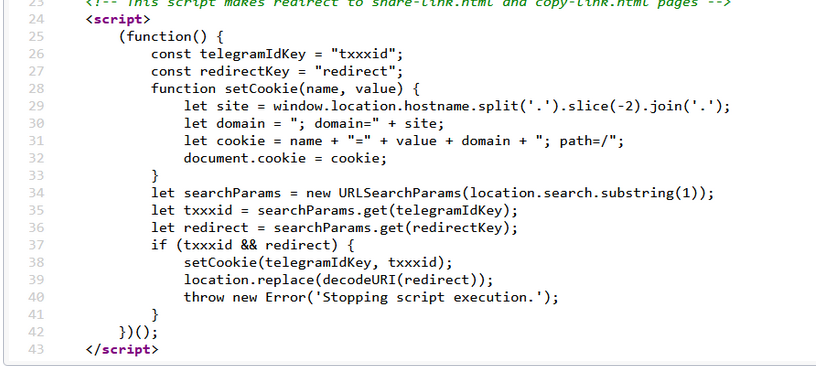This screenshot has height=367, width=816.
Task: Place cursor on 'location.replace(decodeURI(redirect));' line
Action: click(x=338, y=280)
